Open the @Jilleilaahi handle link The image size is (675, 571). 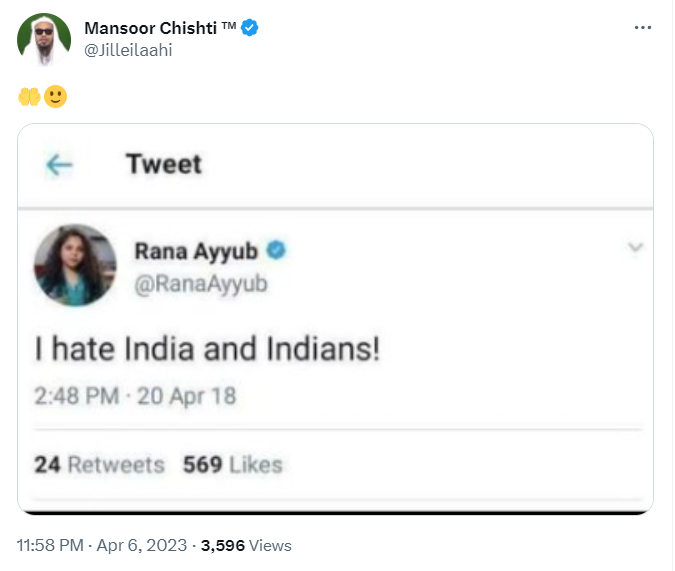coord(128,50)
